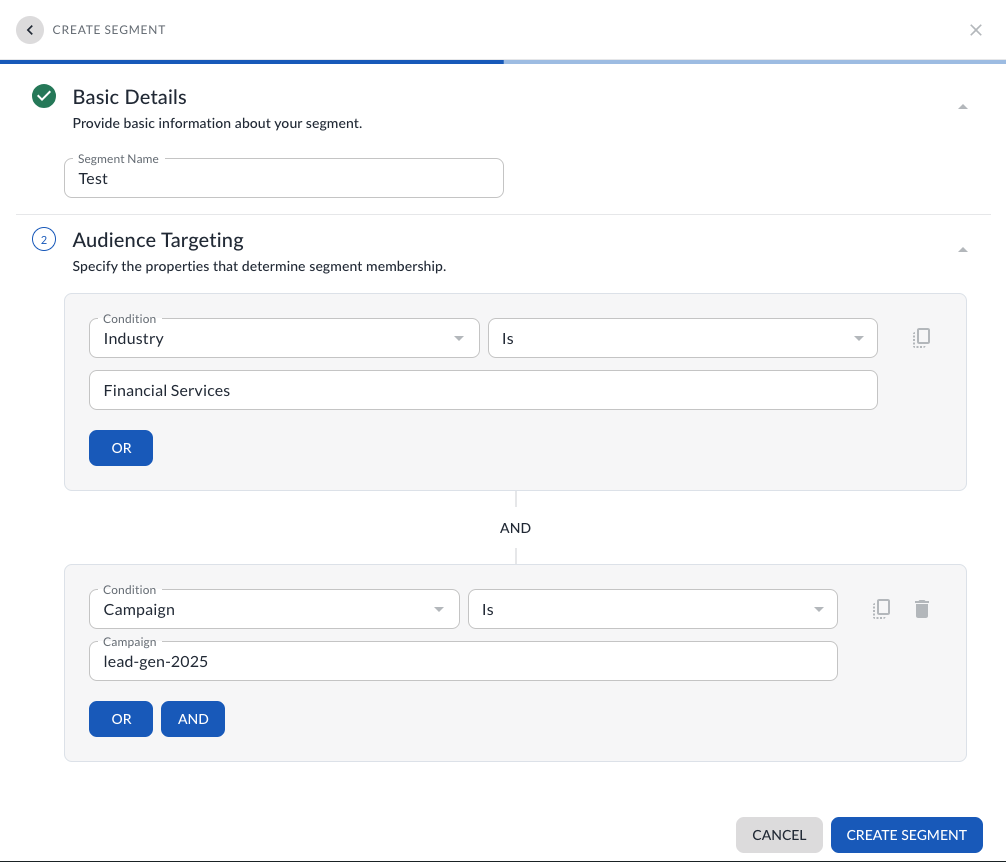The image size is (1006, 862).
Task: Collapse the Audience Targeting section
Action: (x=962, y=249)
